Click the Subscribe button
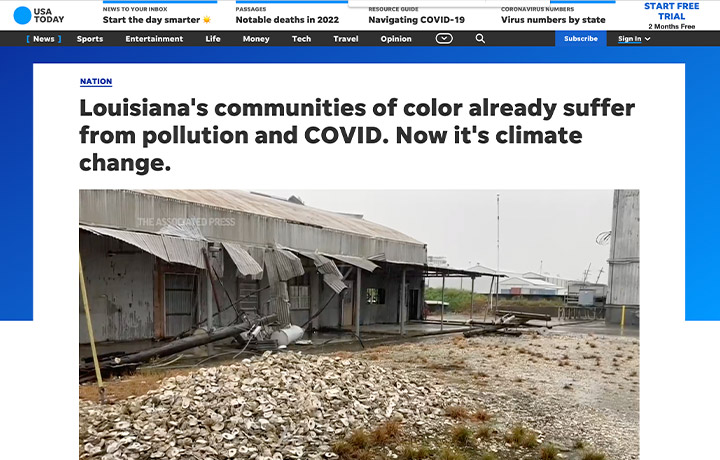Viewport: 720px width, 460px height. (580, 39)
